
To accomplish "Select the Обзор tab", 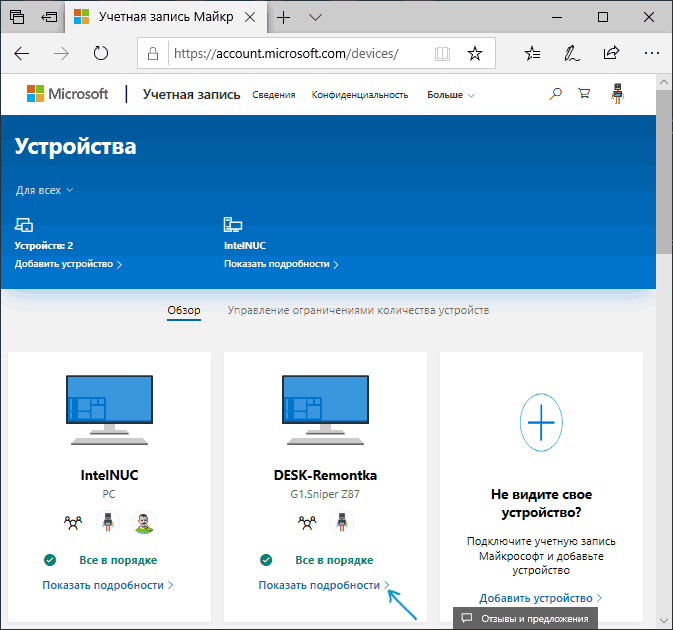I will [184, 310].
